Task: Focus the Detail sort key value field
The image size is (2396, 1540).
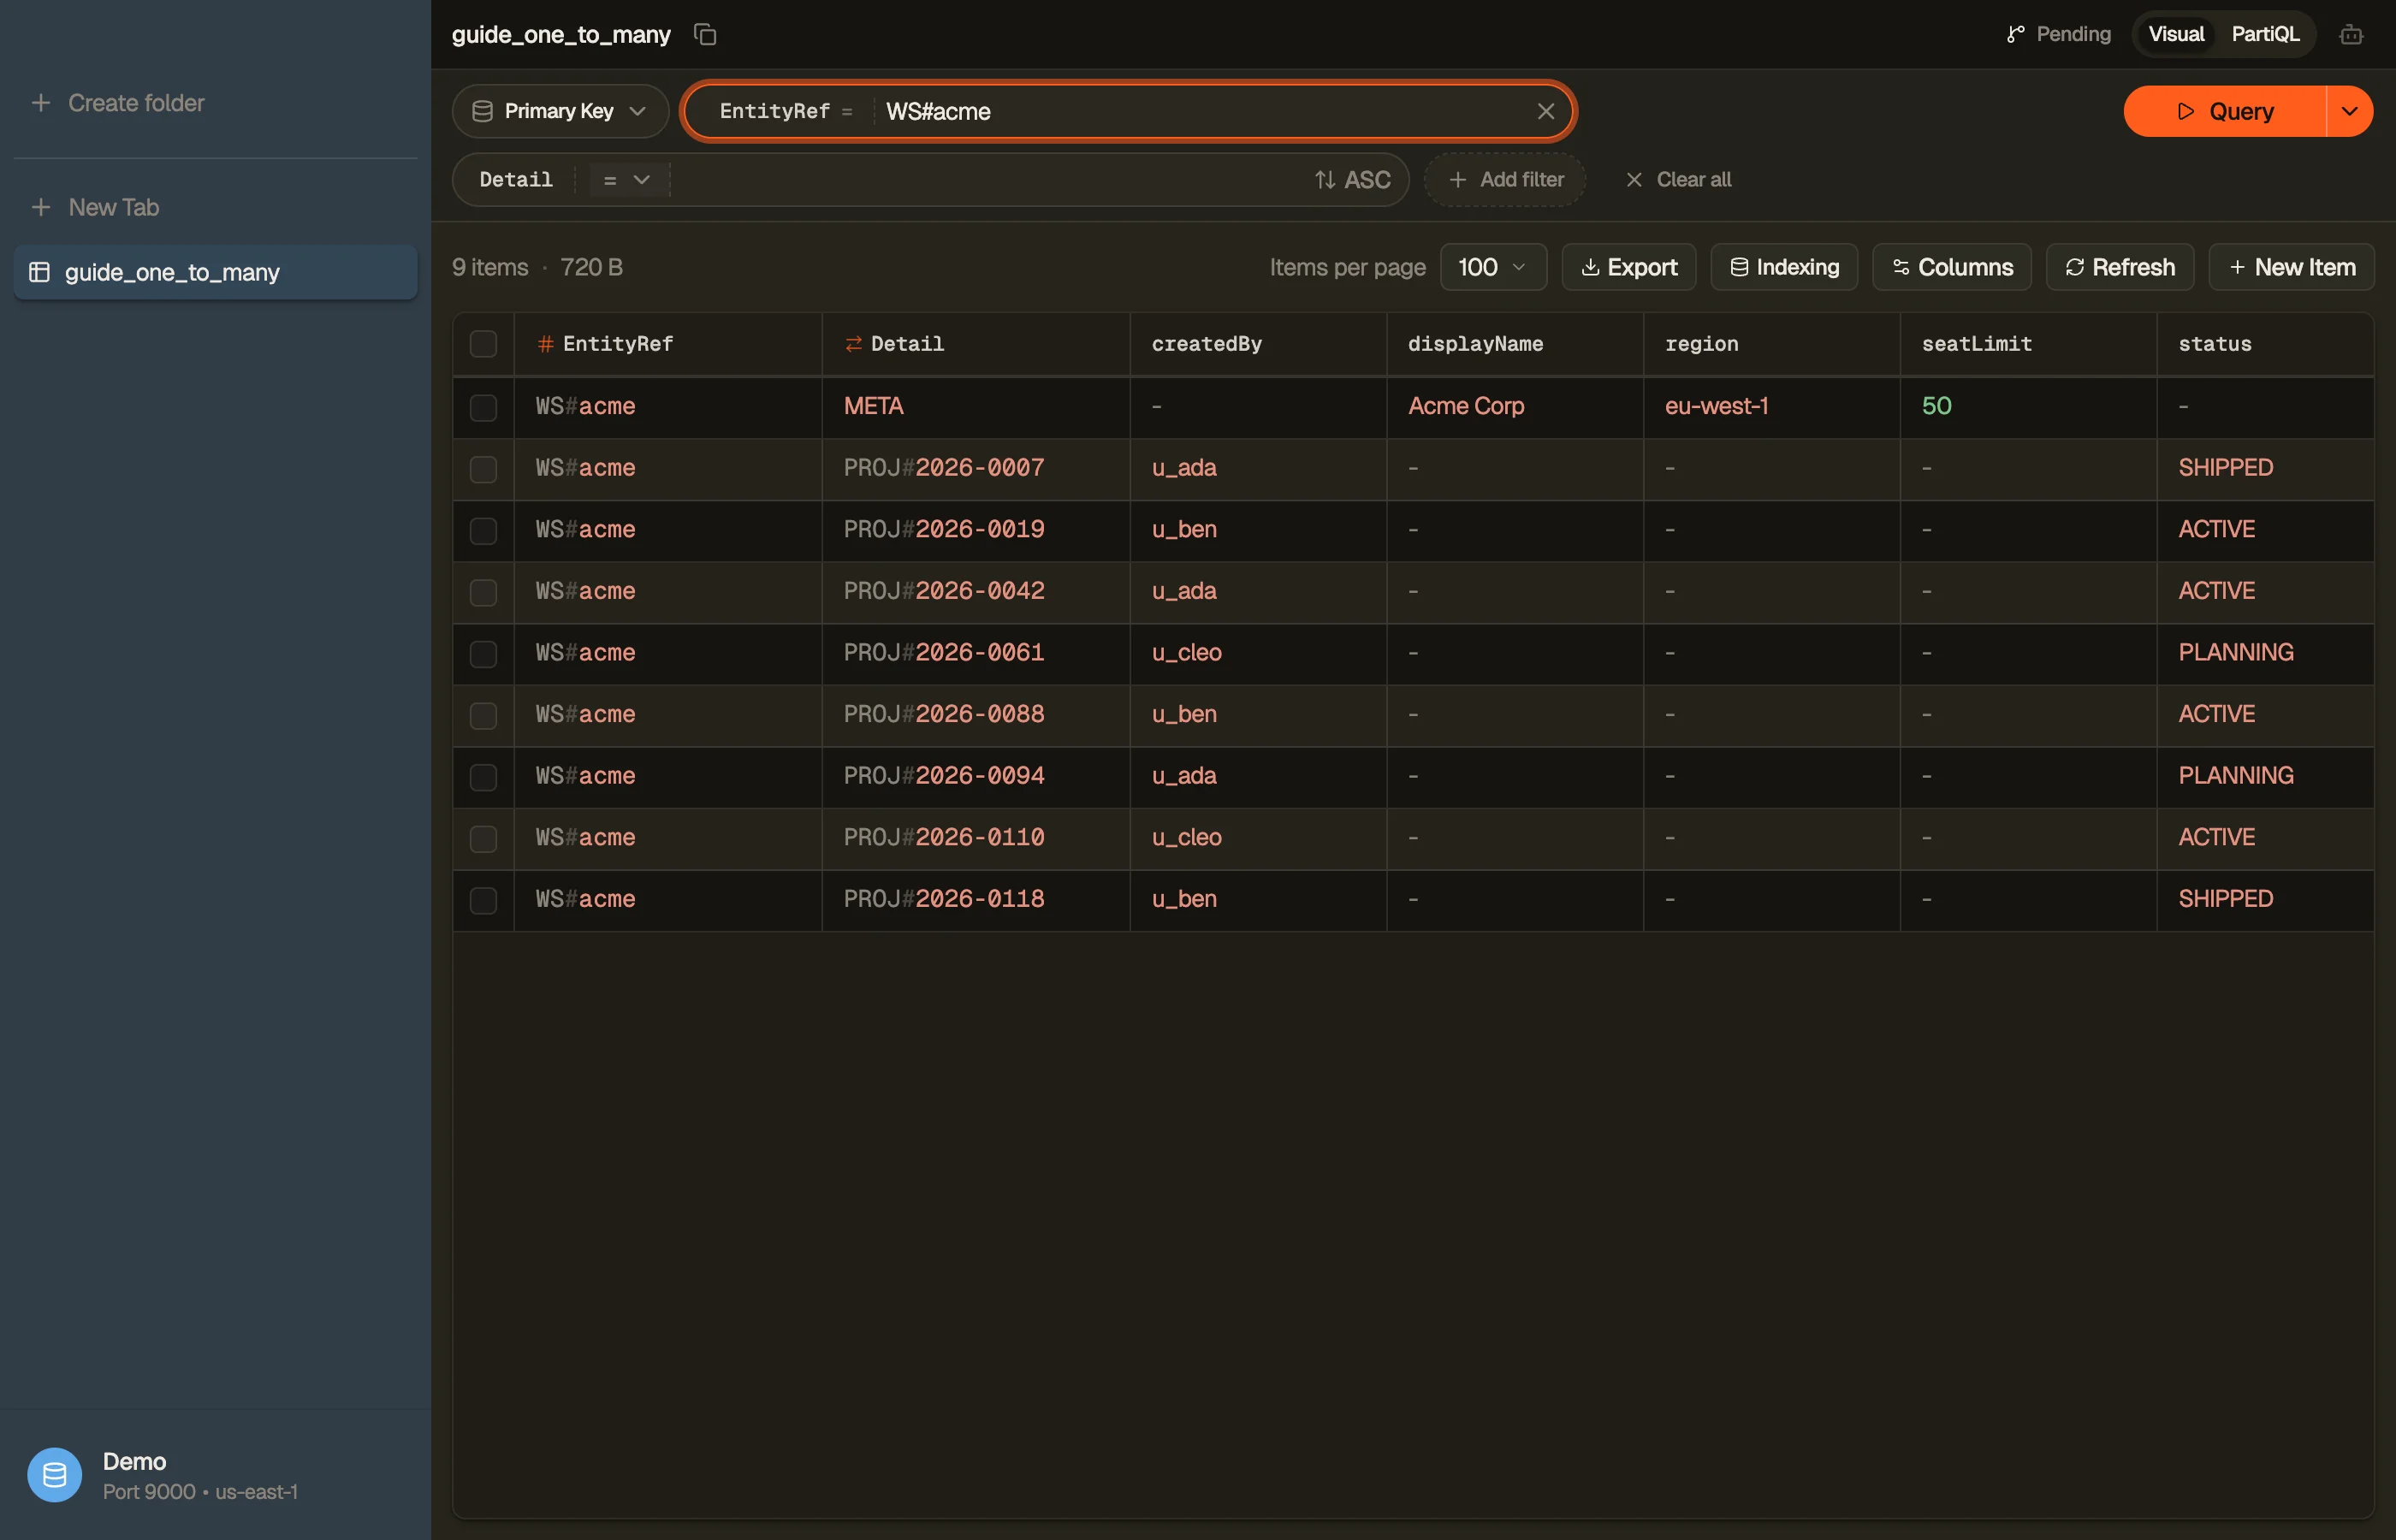Action: pos(990,180)
